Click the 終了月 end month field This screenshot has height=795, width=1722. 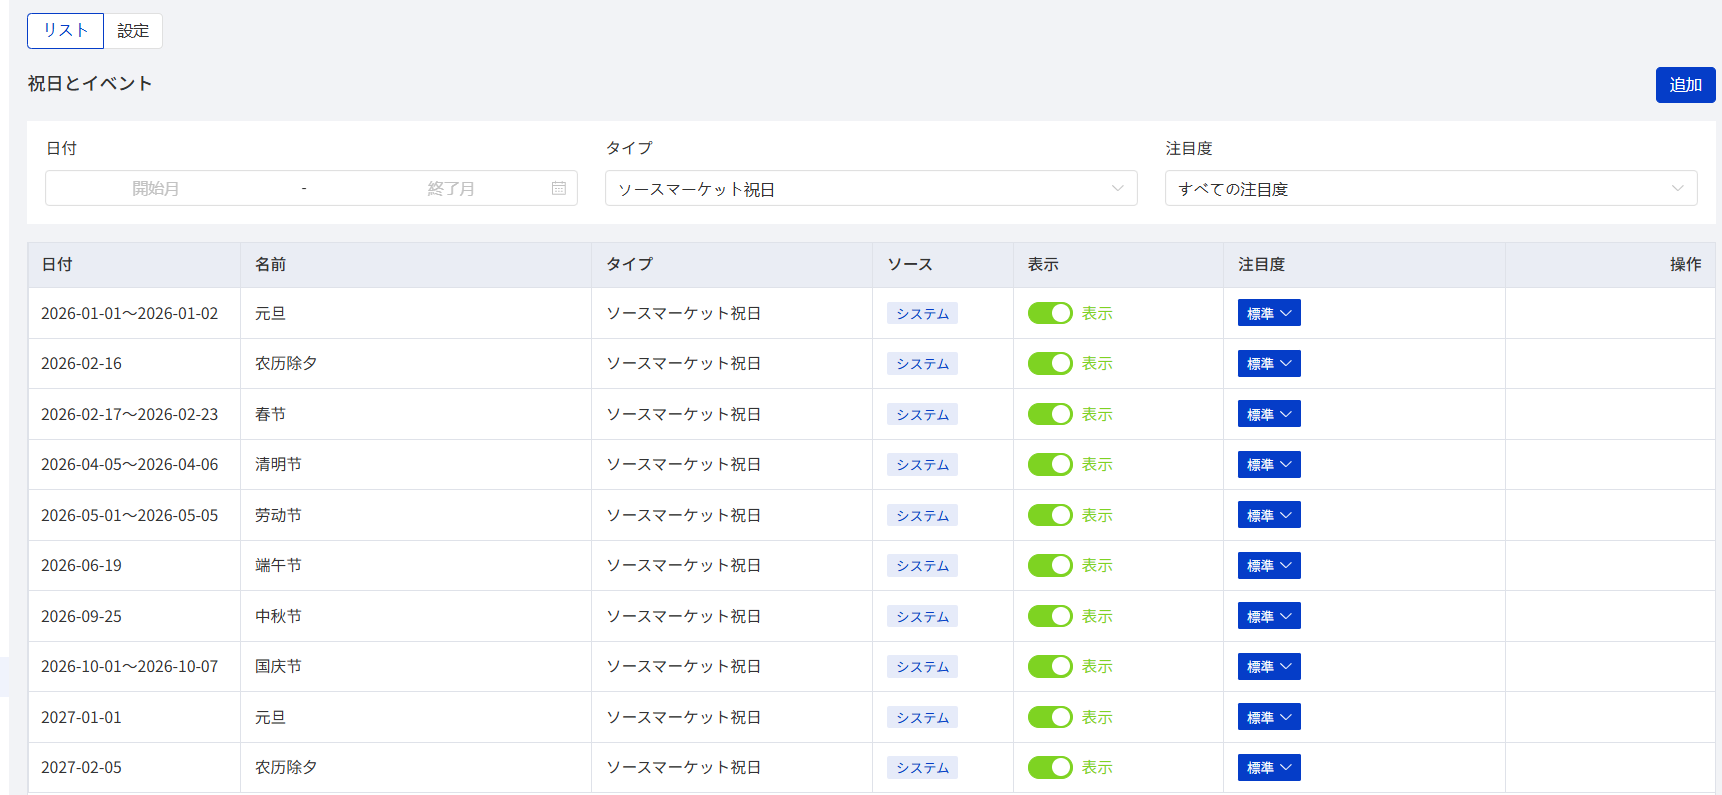pyautogui.click(x=451, y=188)
